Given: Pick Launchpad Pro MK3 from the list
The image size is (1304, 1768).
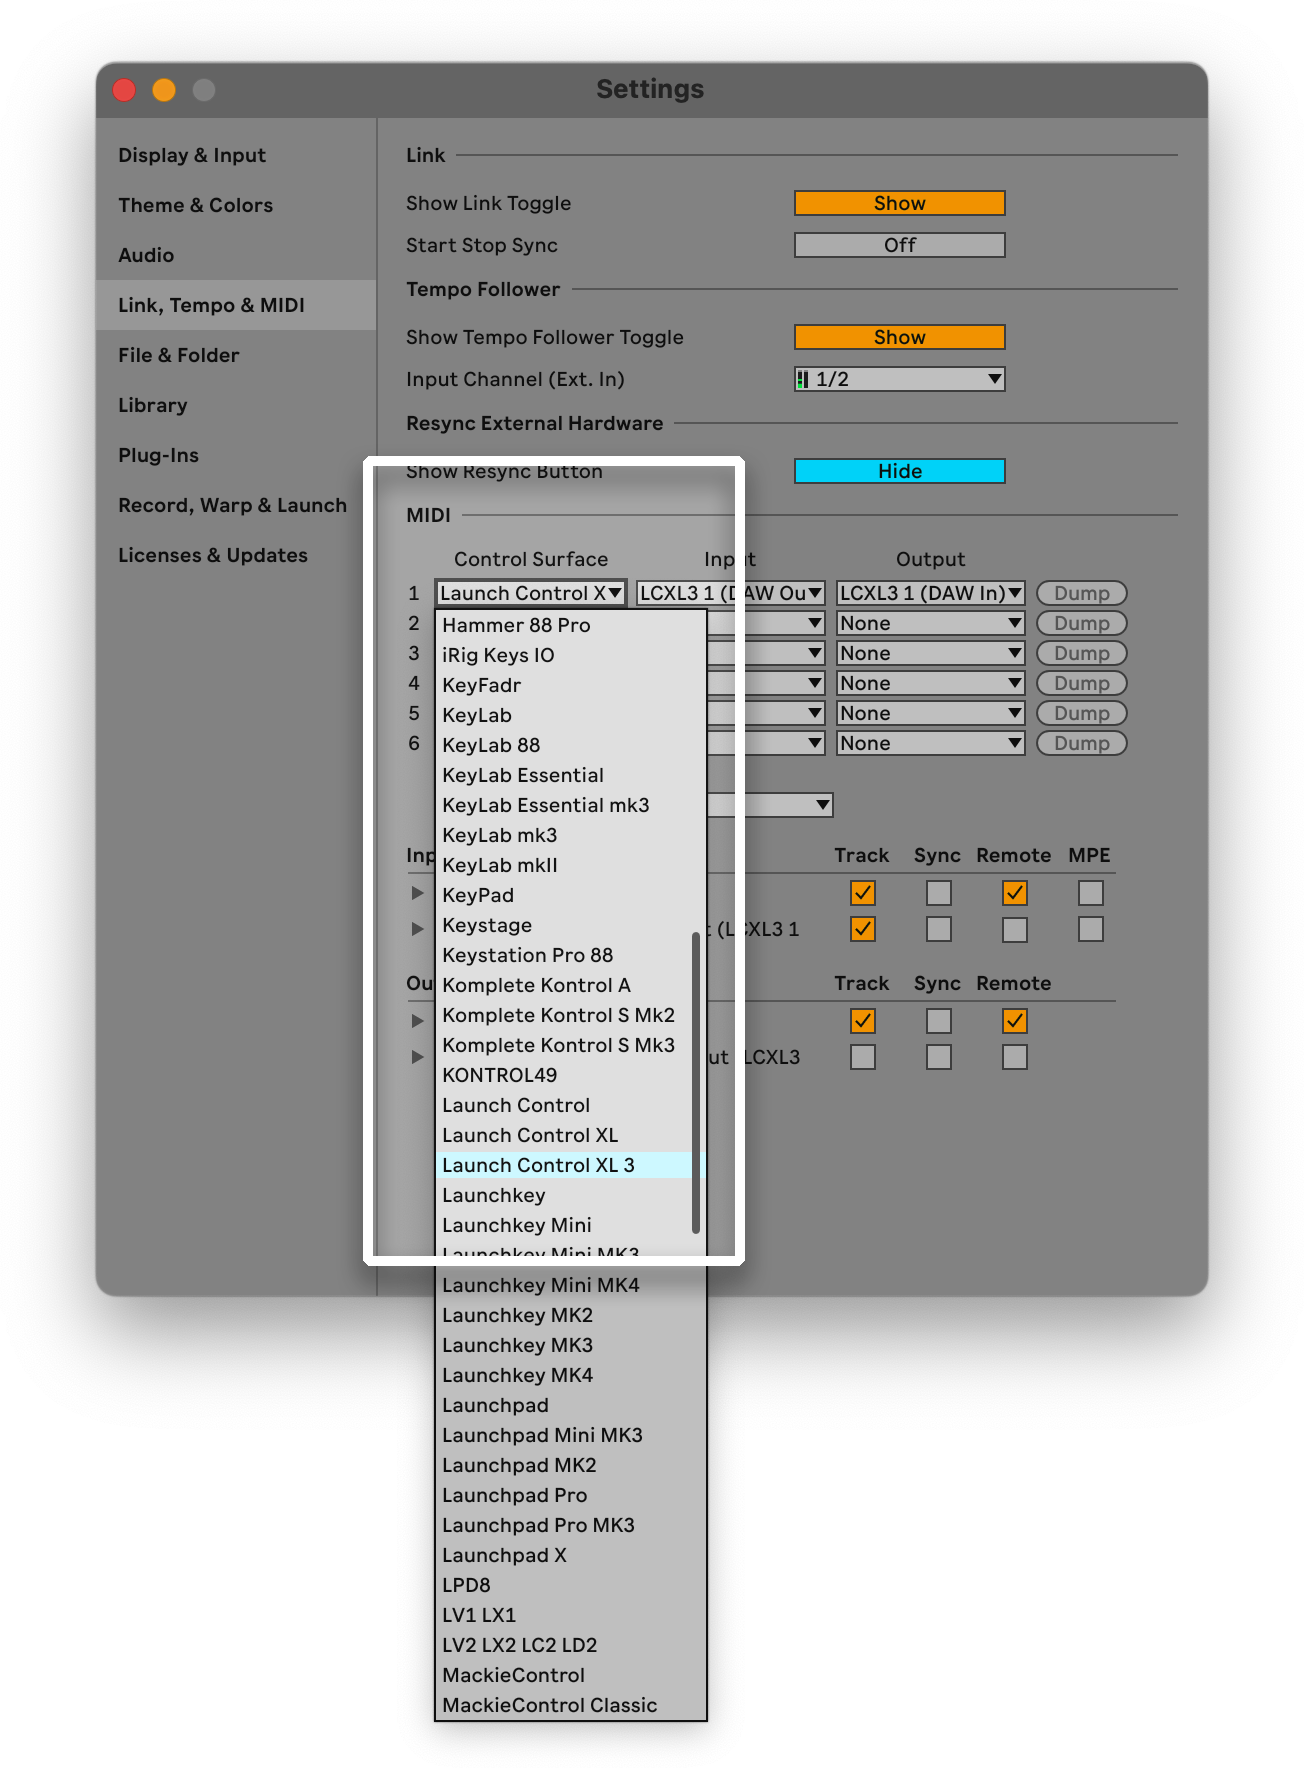Looking at the screenshot, I should pos(571,1525).
